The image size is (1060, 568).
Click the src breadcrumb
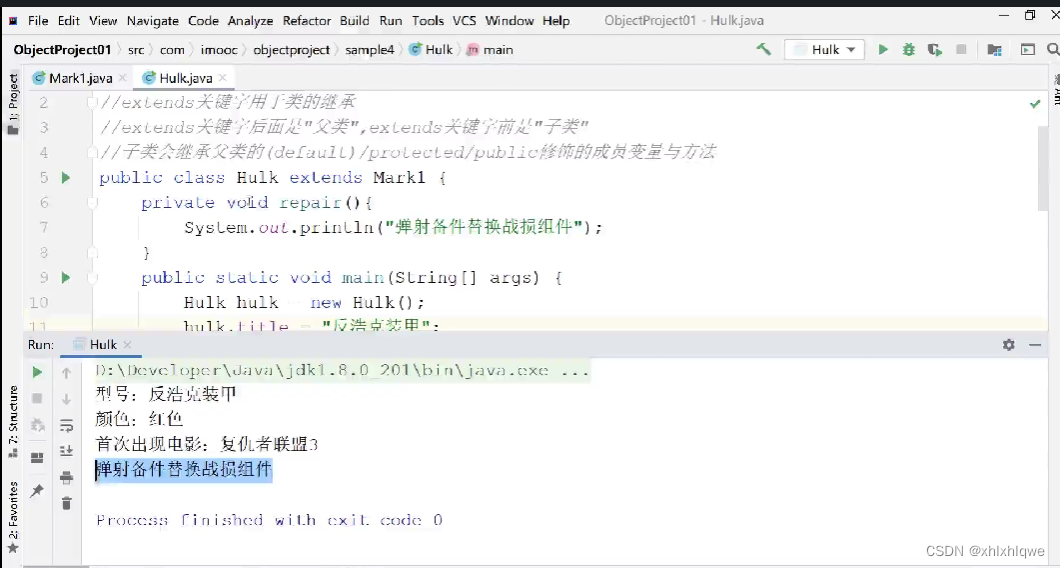(x=136, y=49)
